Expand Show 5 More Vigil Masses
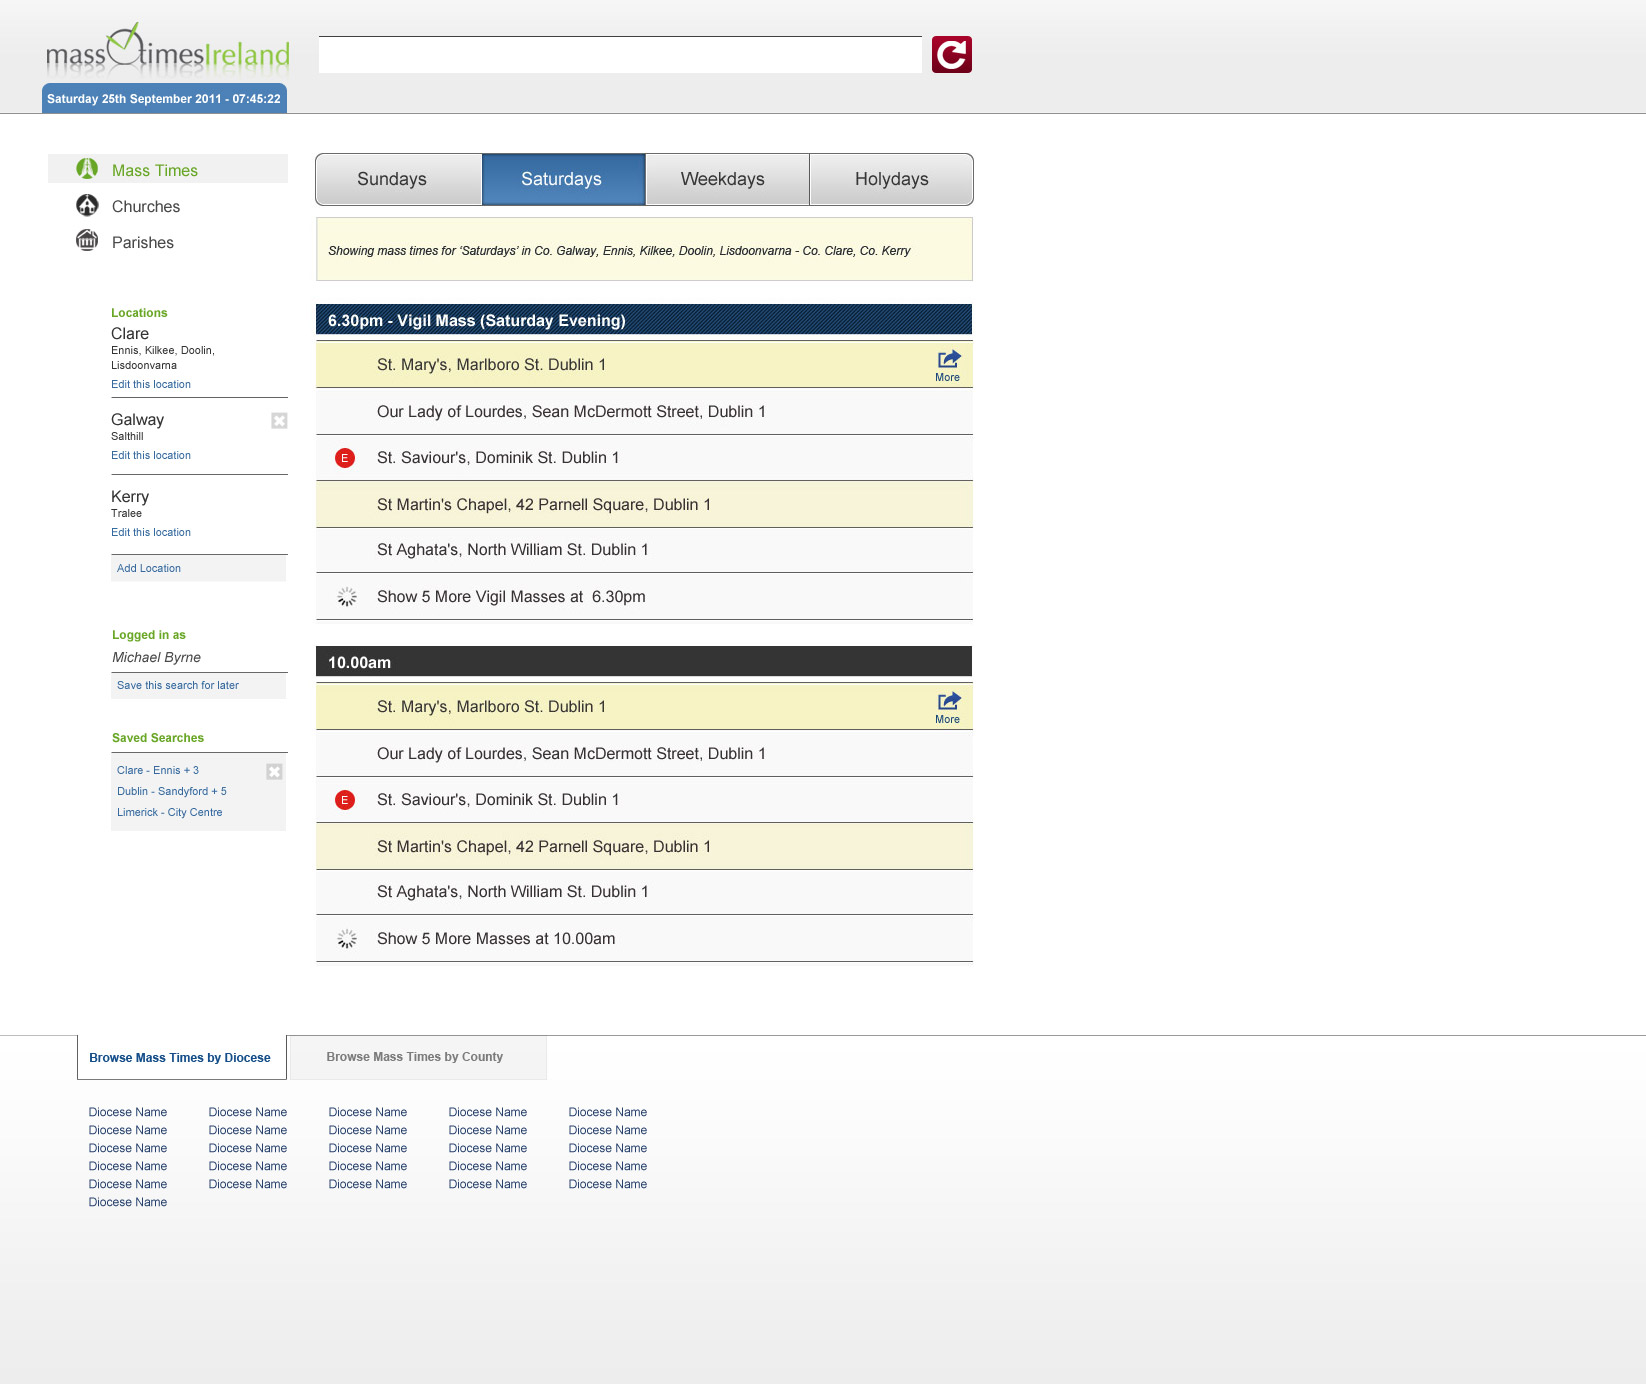1646x1384 pixels. click(511, 597)
